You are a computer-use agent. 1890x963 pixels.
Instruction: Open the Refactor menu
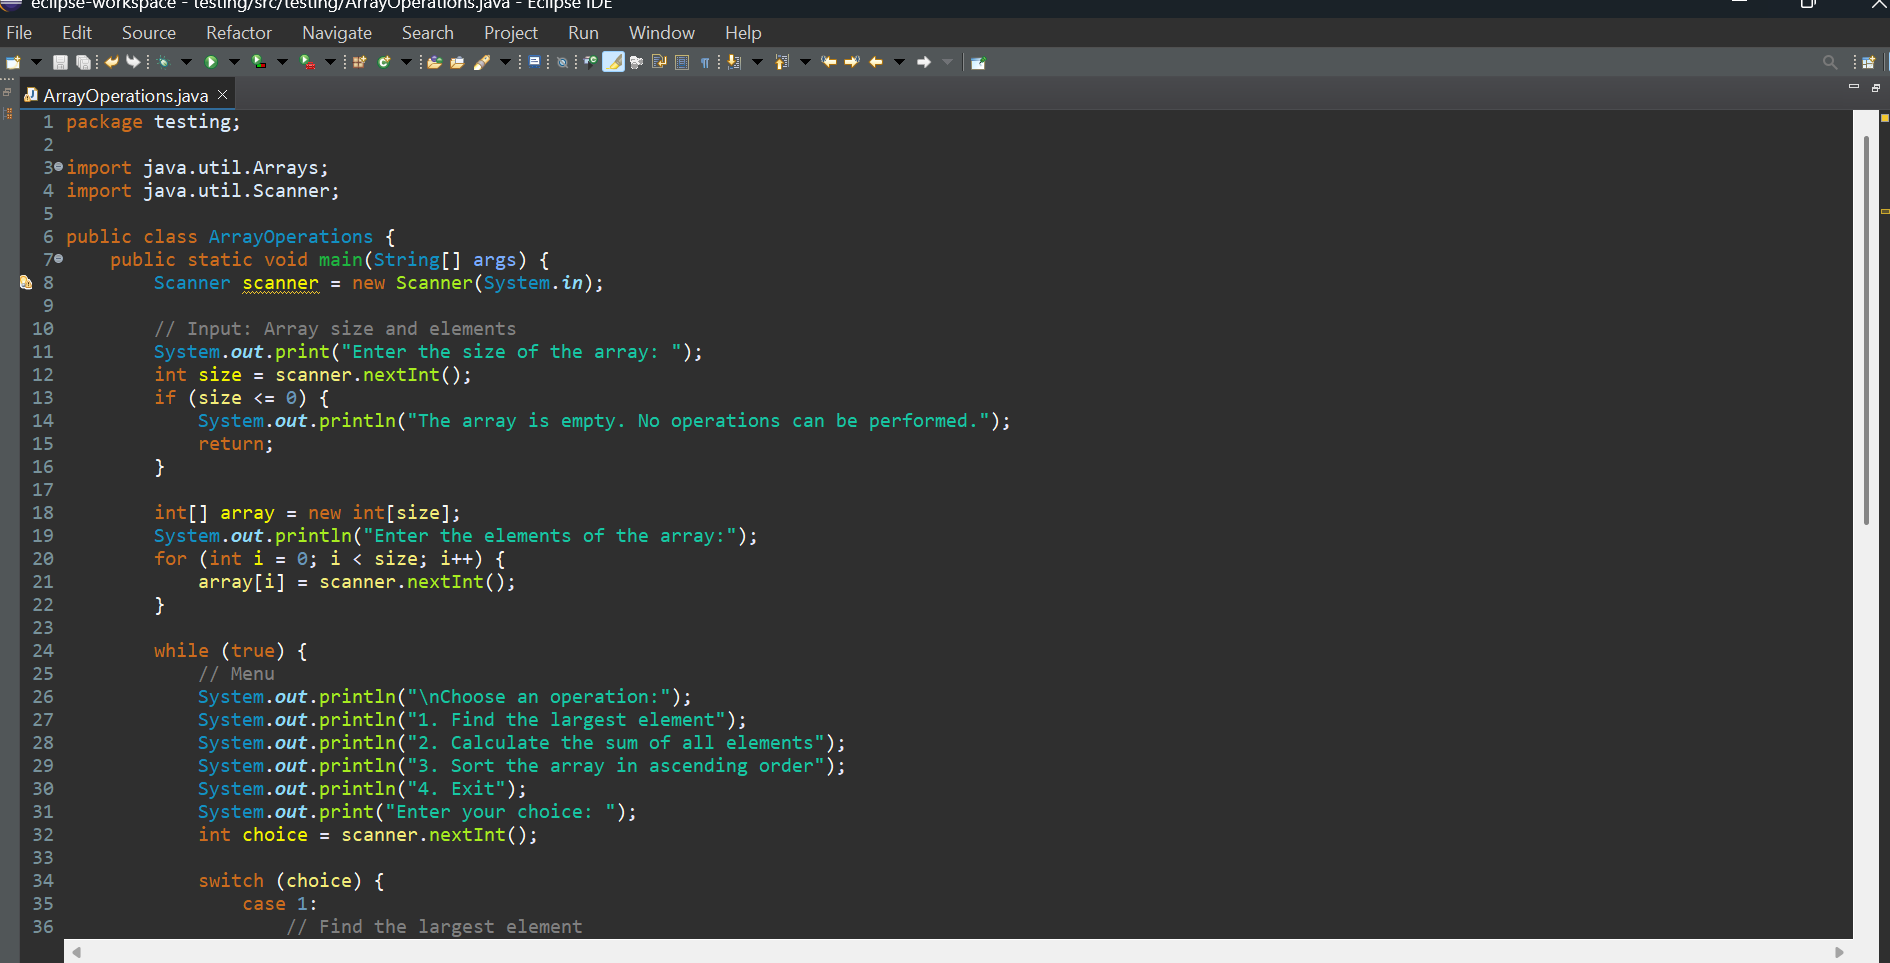(239, 33)
